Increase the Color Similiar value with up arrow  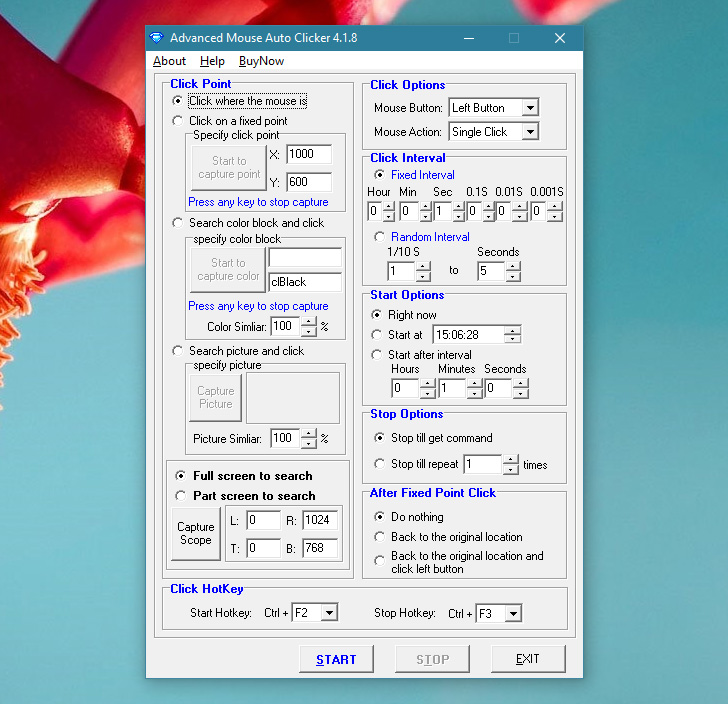pos(309,322)
